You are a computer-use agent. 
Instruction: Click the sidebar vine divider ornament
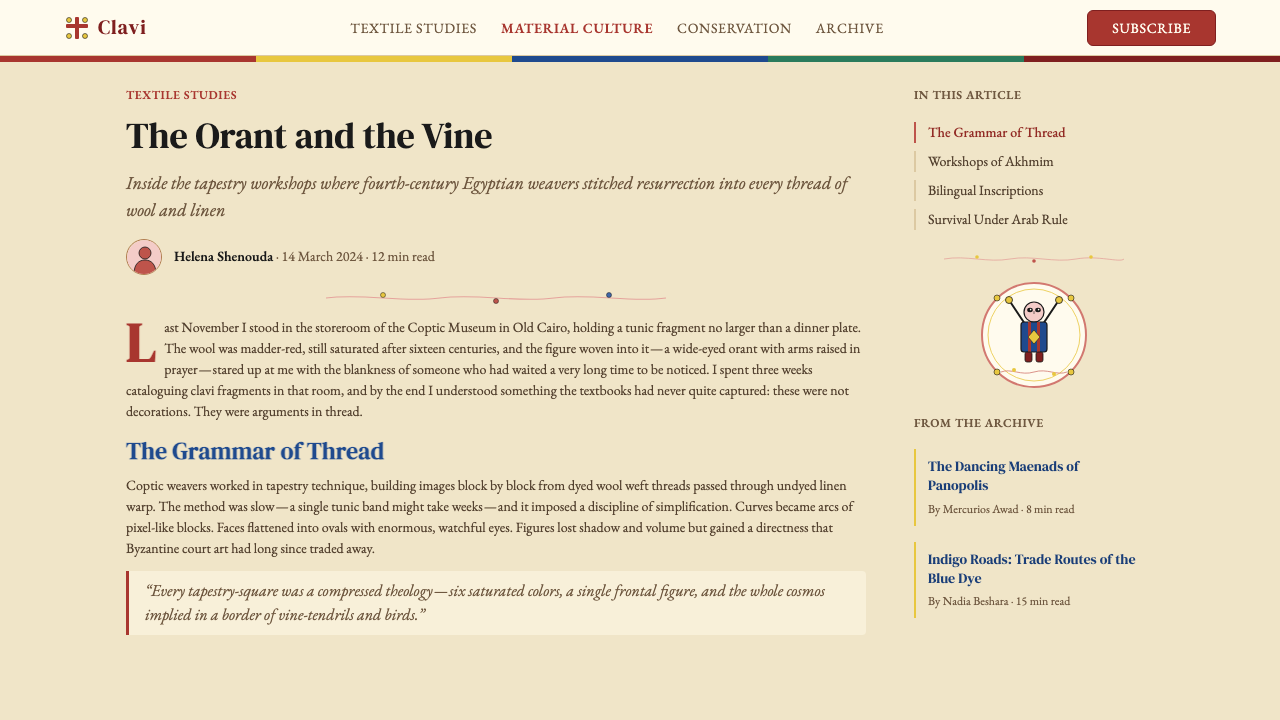pos(1034,259)
